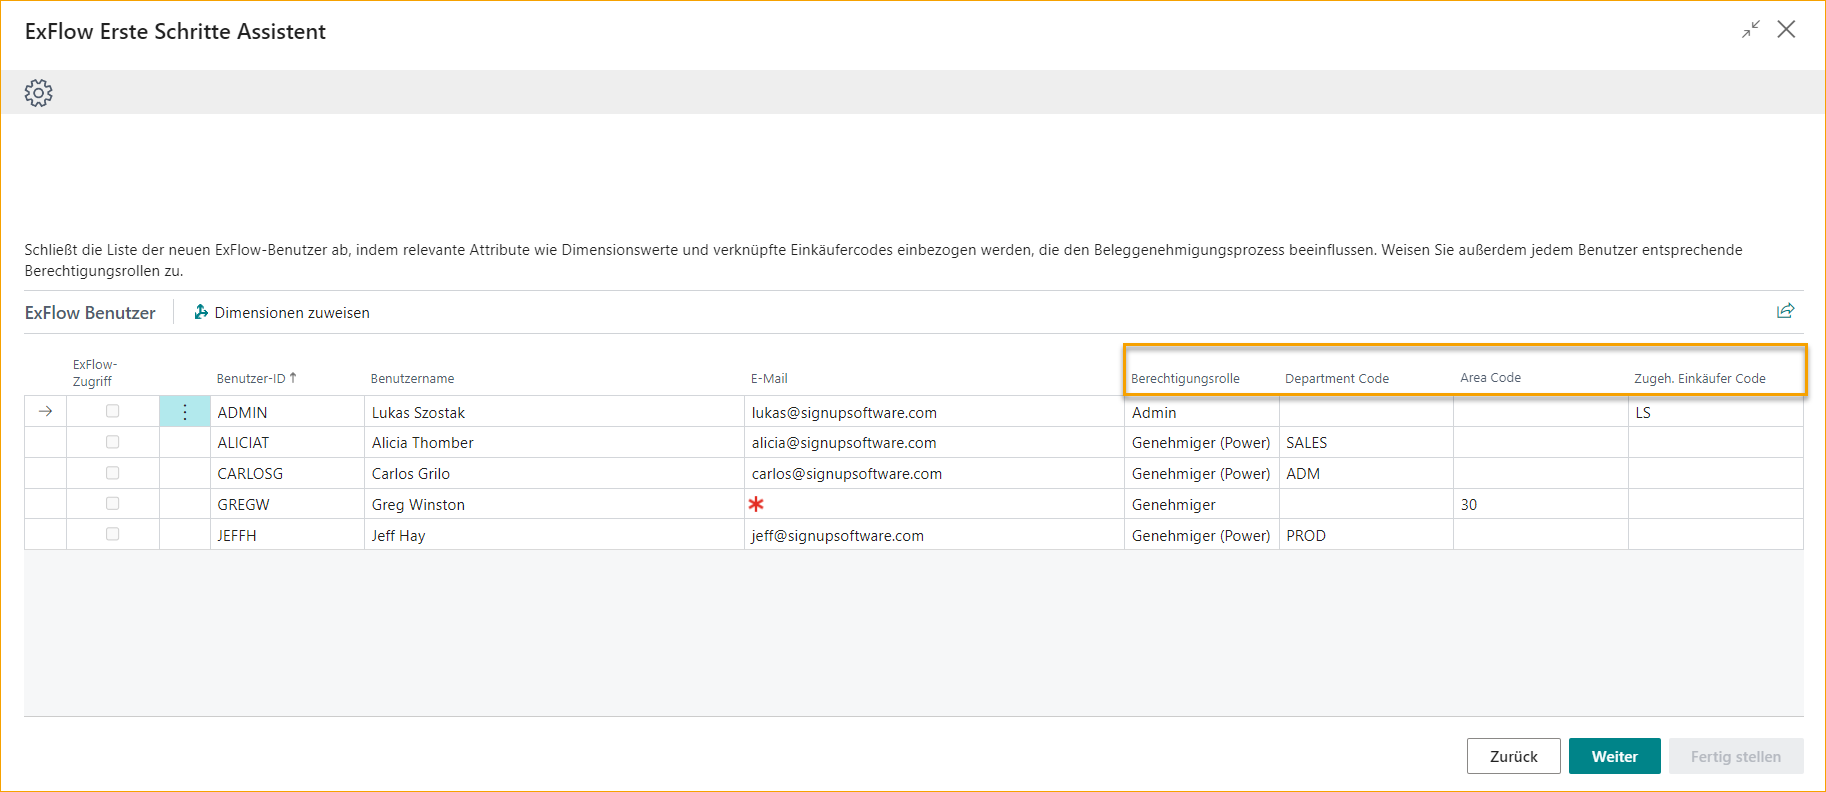Screen dimensions: 1826x792
Task: Click the Weiter button
Action: 1614,756
